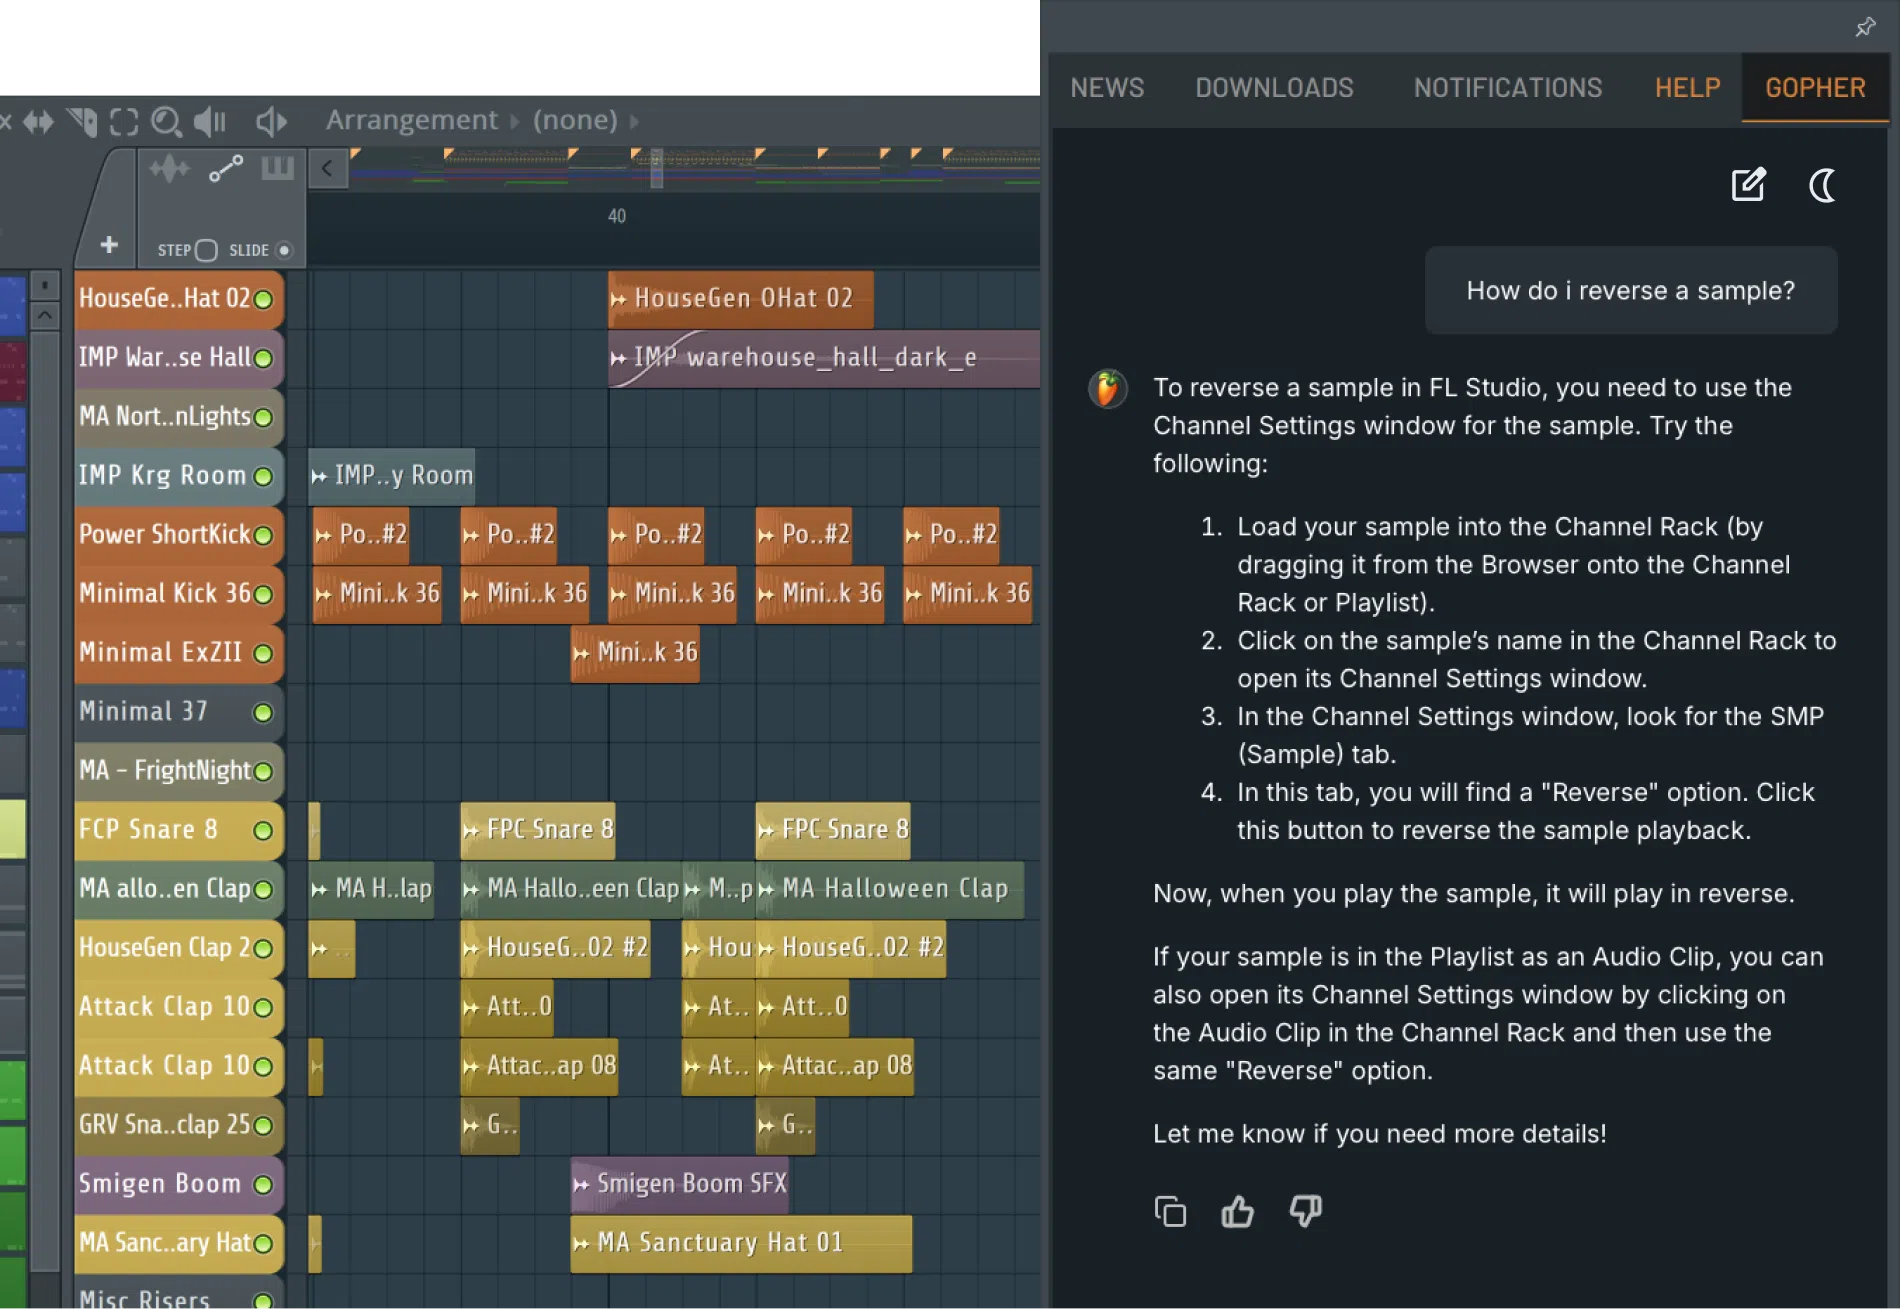Viewport: 1900px width, 1309px height.
Task: Give thumbs down to Gopher response
Action: (1305, 1211)
